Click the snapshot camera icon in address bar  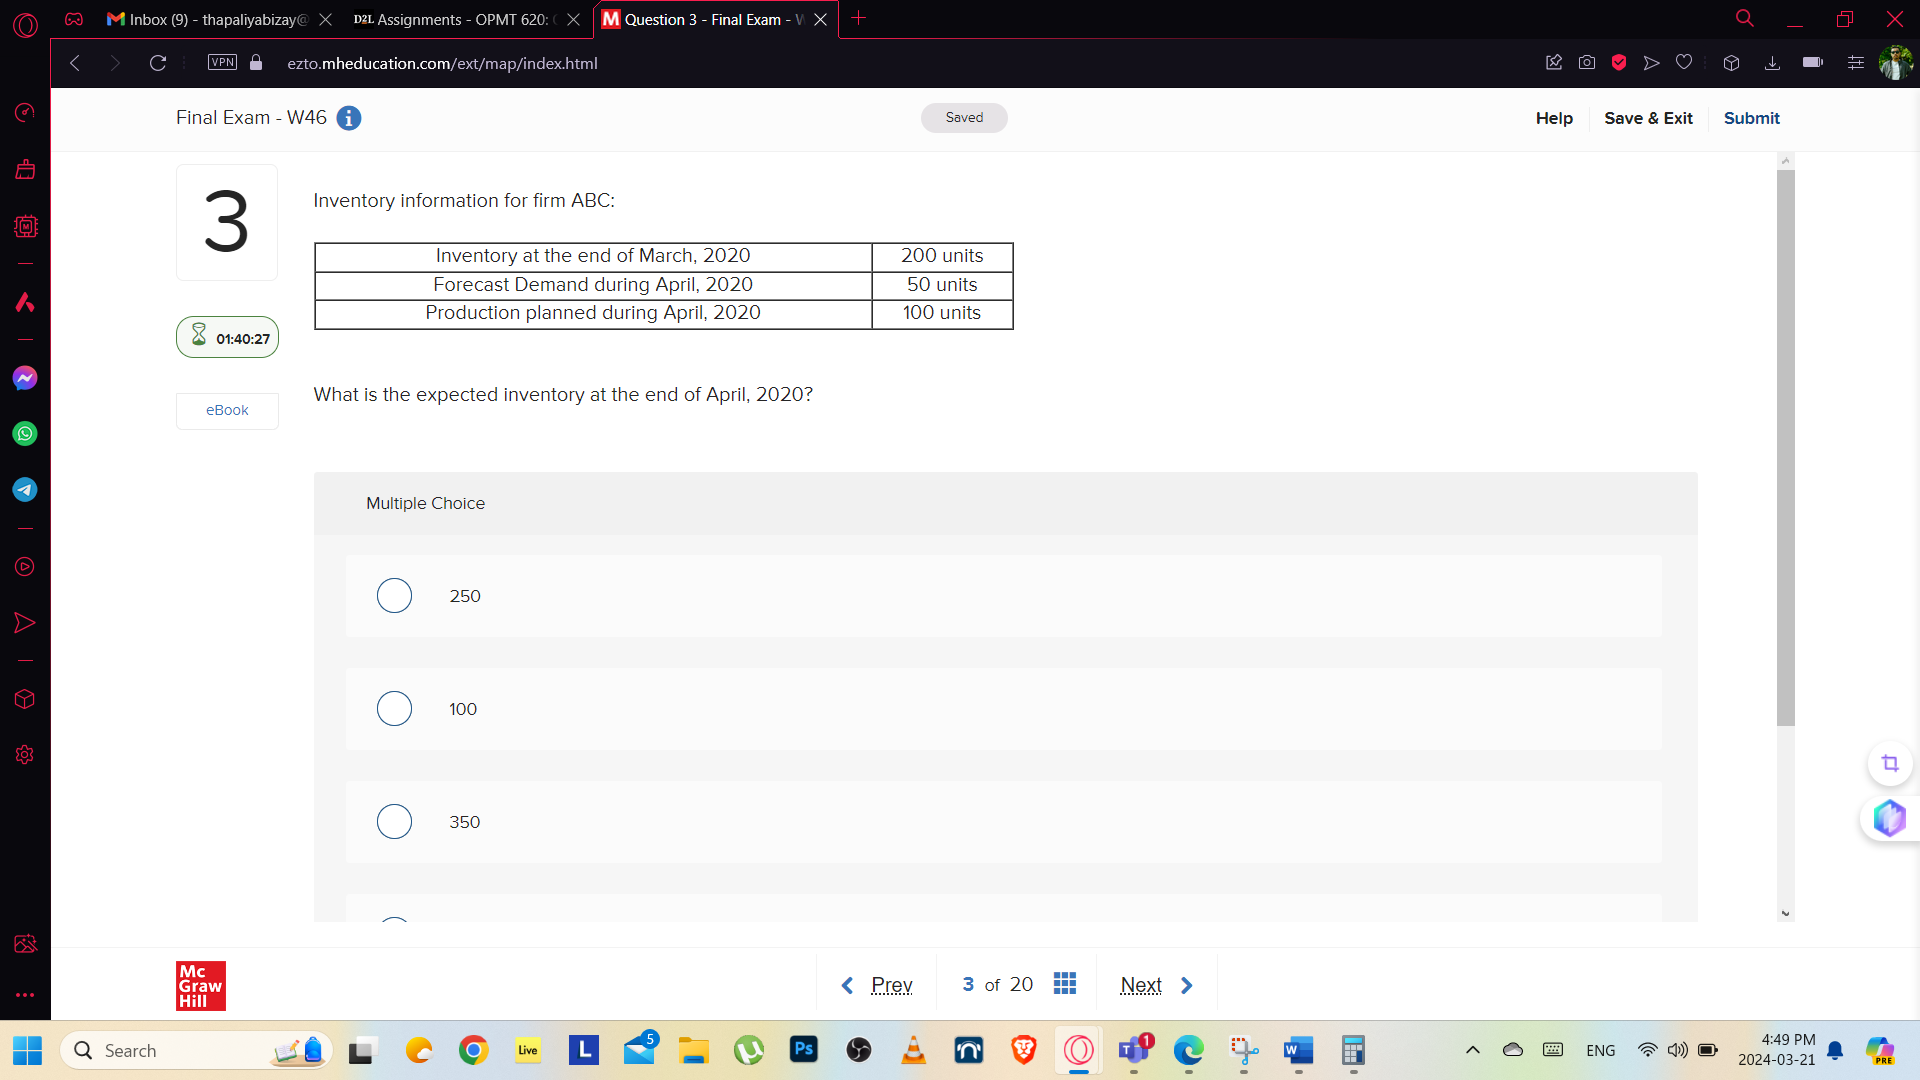[1587, 63]
